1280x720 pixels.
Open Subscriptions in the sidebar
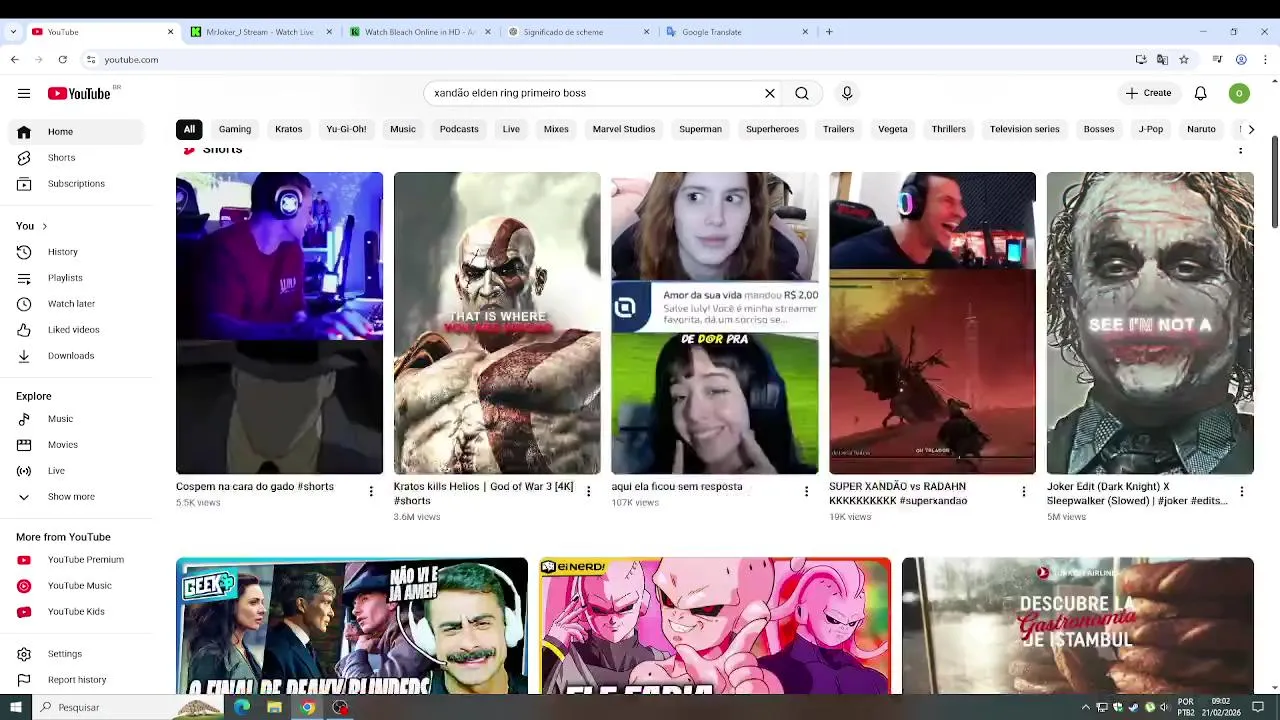(x=74, y=184)
